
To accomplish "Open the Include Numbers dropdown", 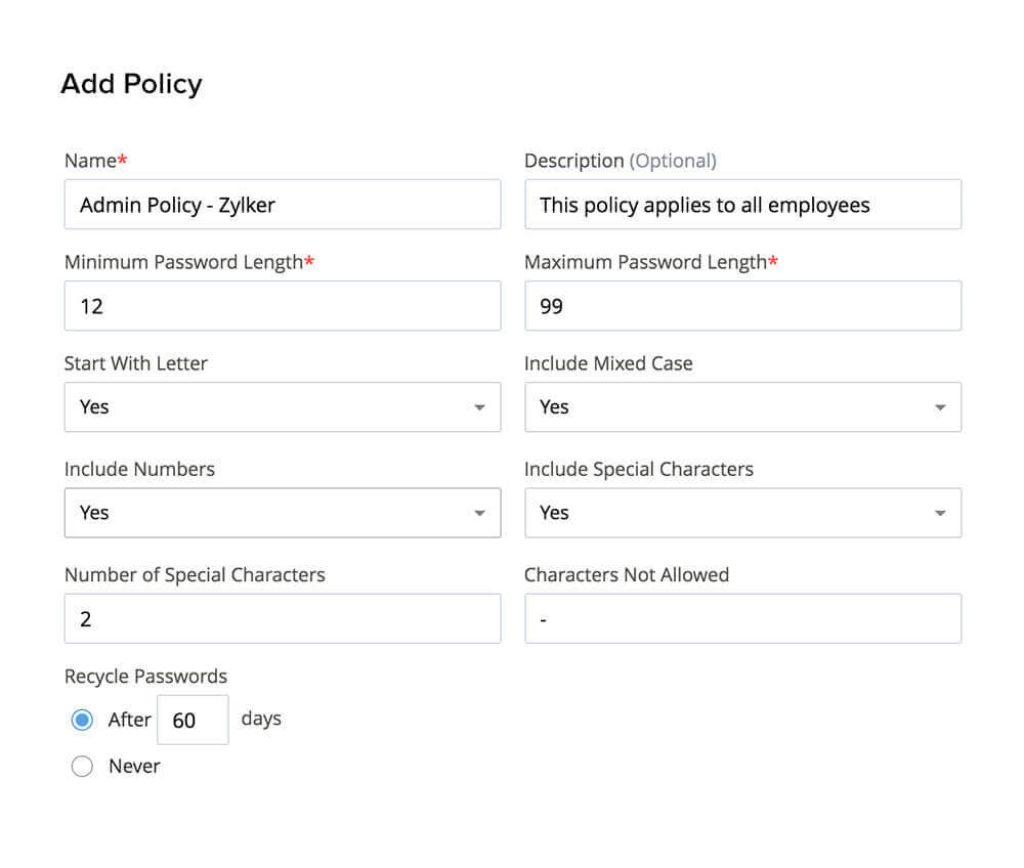I will (x=282, y=513).
